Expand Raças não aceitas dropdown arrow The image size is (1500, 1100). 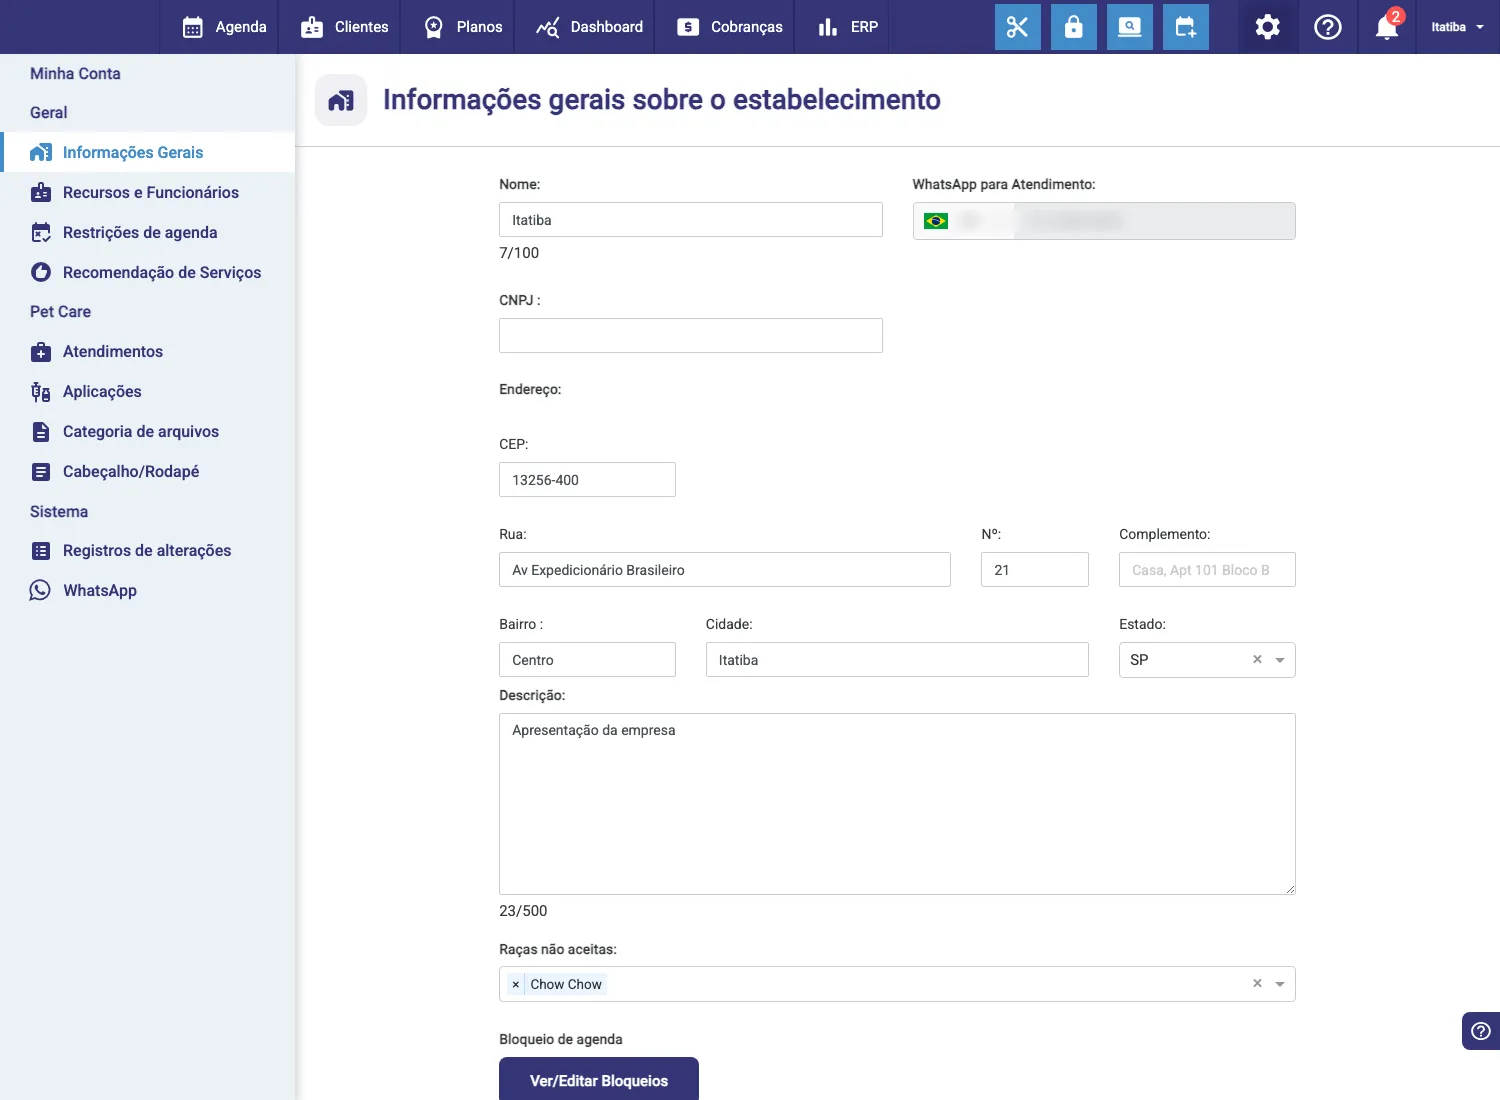click(1280, 984)
